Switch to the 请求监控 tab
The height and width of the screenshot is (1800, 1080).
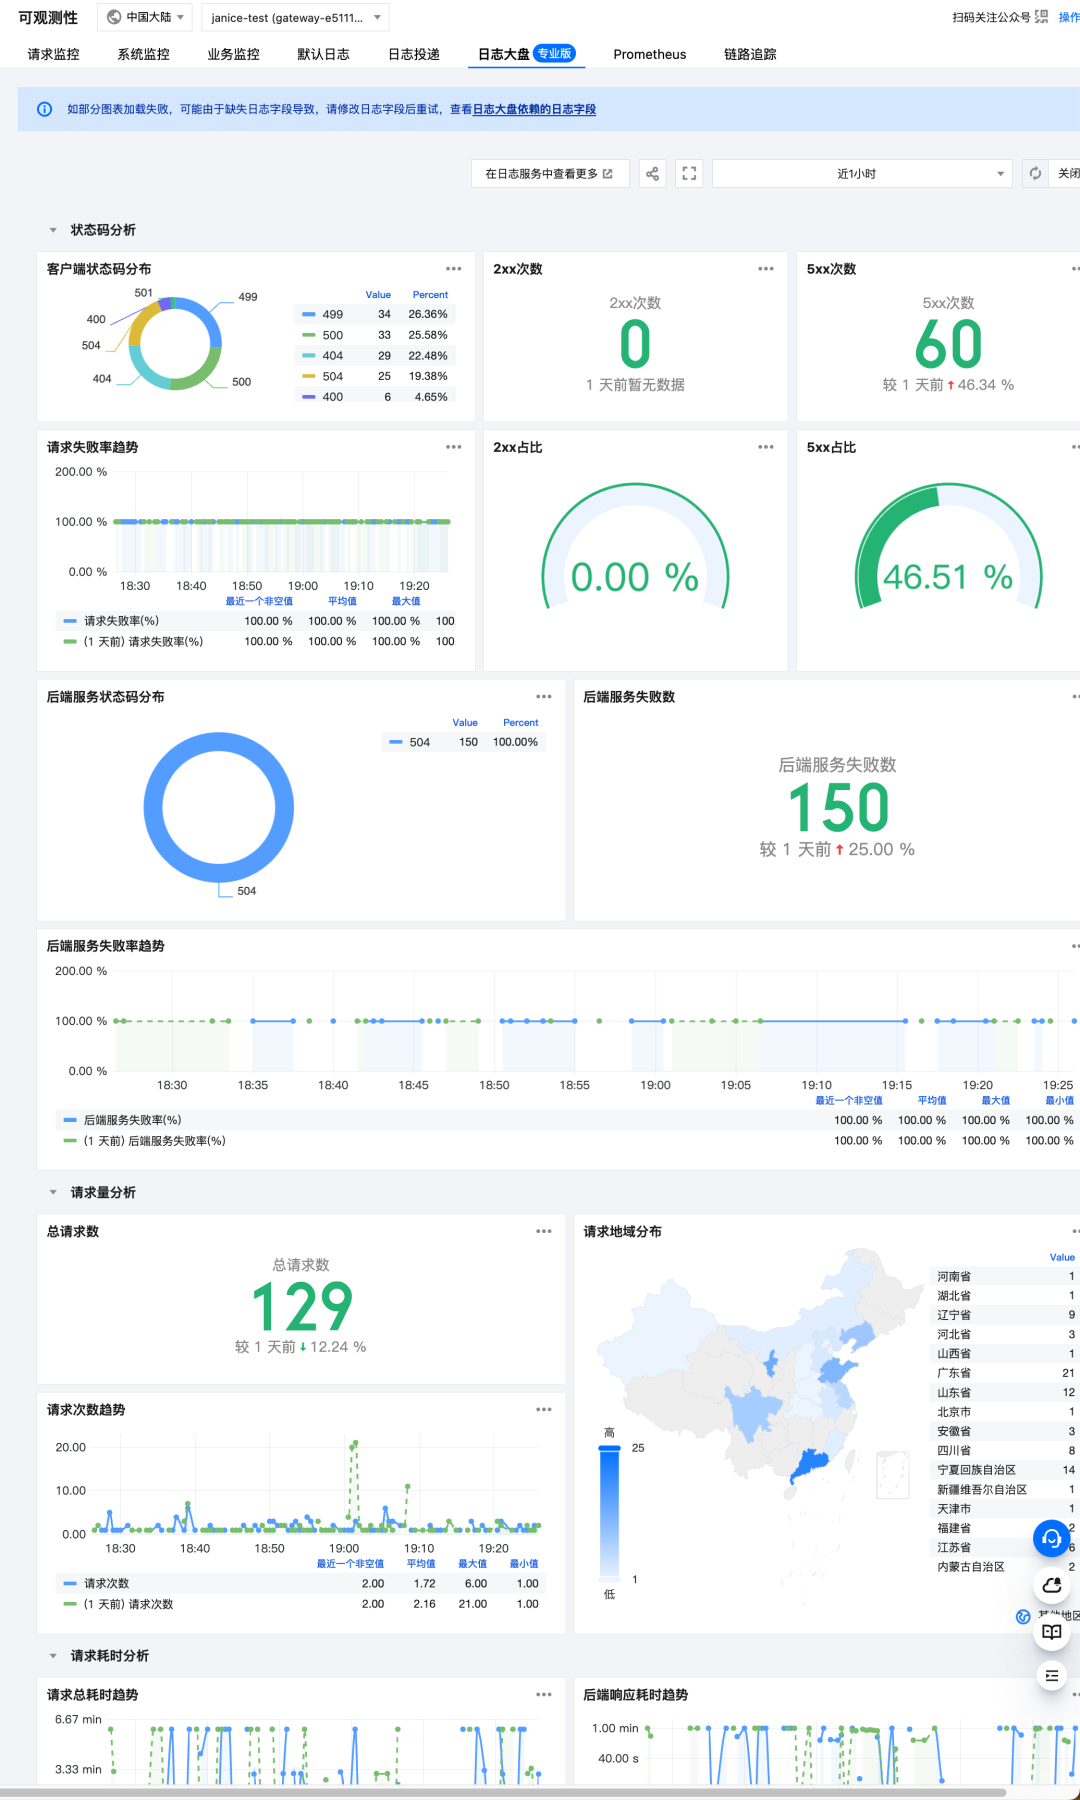click(54, 54)
